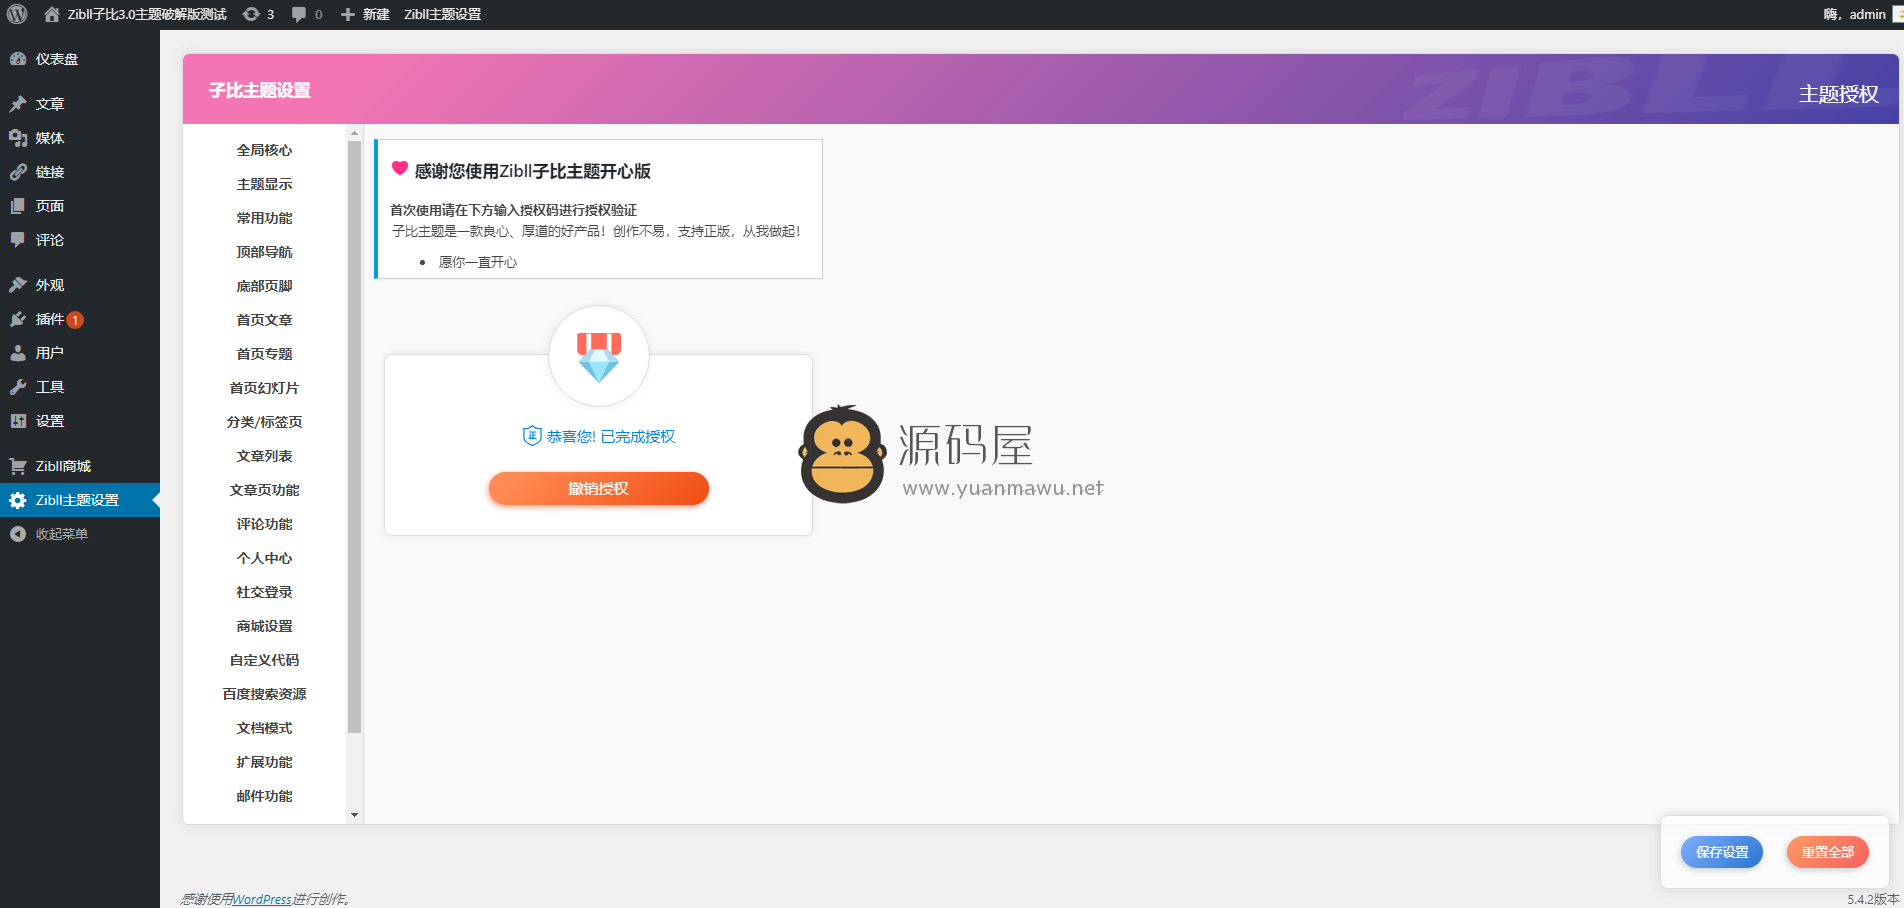Select 邮件功能 settings tab

pos(264,796)
